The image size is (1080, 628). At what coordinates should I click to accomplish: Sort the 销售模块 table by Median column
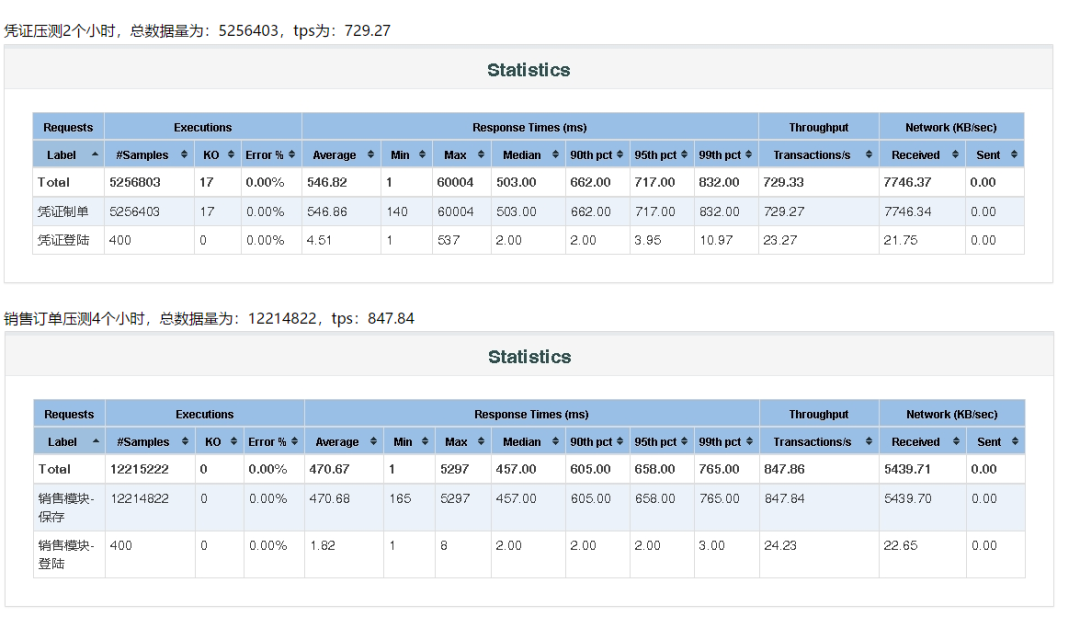(529, 442)
